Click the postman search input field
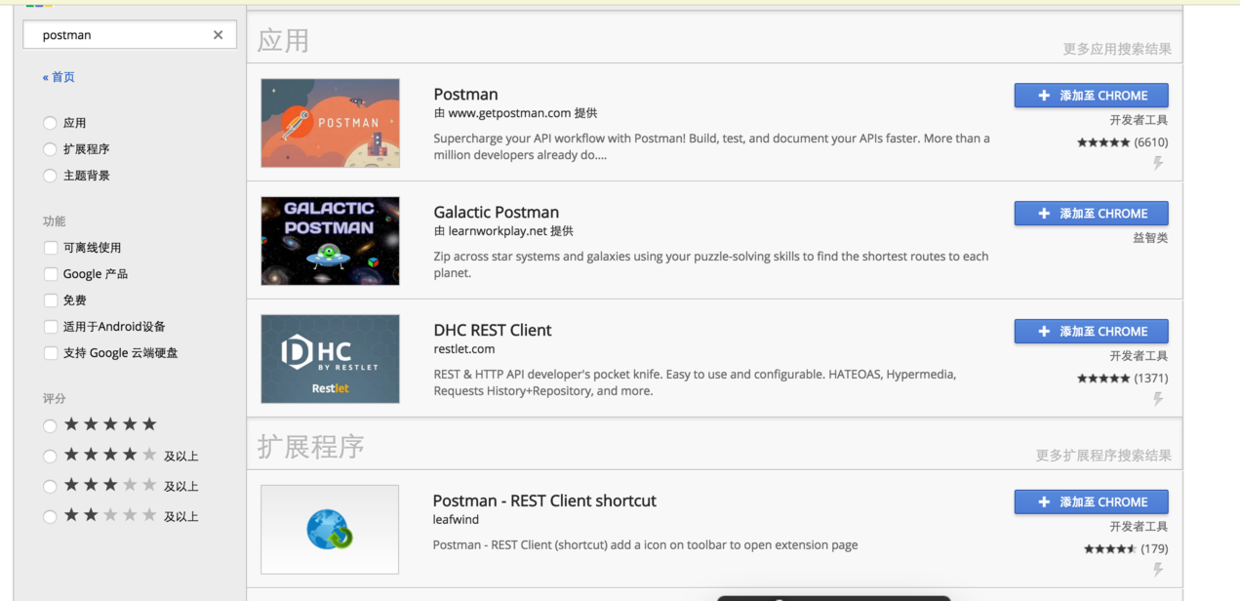This screenshot has width=1240, height=601. tap(130, 35)
